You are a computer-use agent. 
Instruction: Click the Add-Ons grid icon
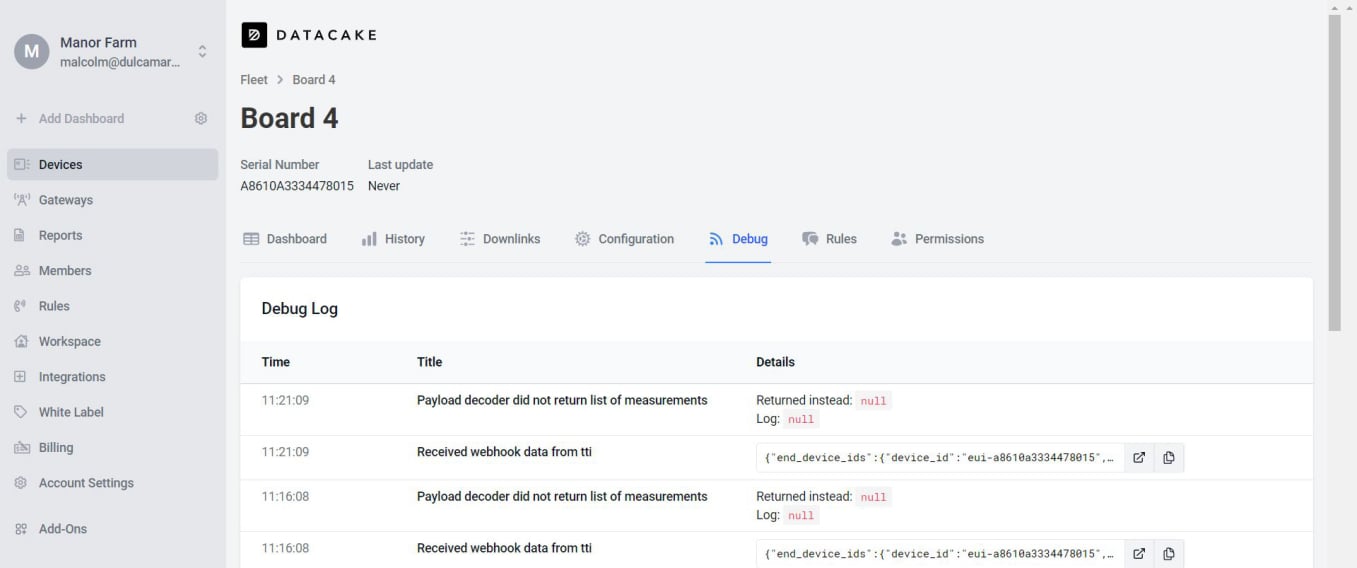(20, 529)
